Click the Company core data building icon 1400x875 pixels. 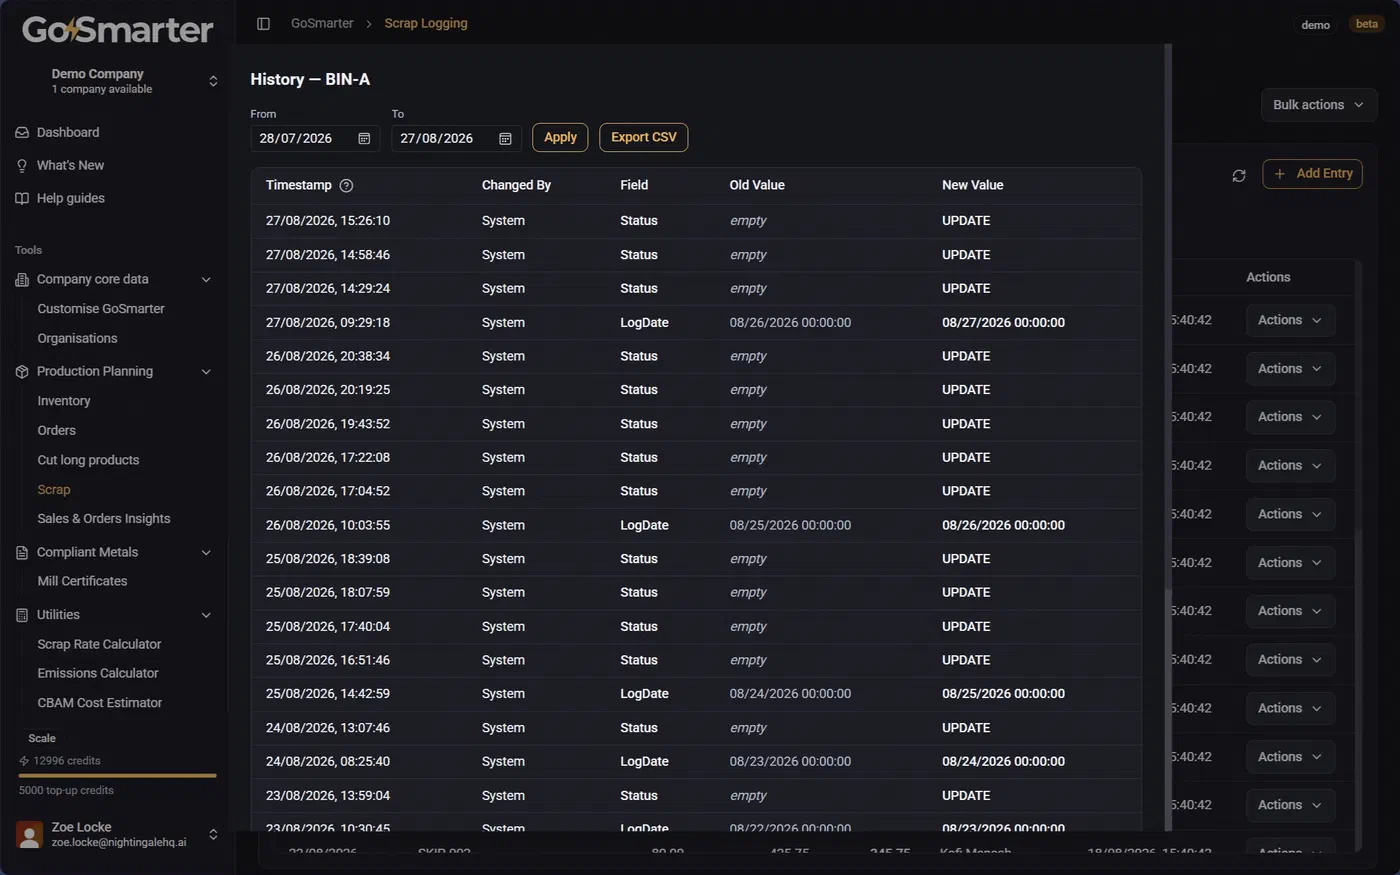[22, 279]
